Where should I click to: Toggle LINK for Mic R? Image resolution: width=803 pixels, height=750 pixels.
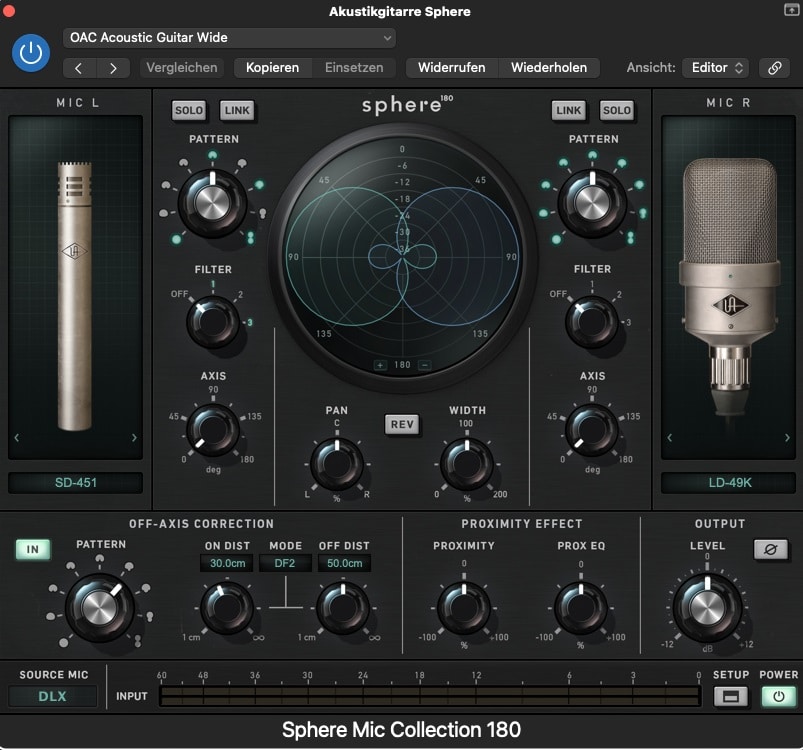click(x=568, y=111)
